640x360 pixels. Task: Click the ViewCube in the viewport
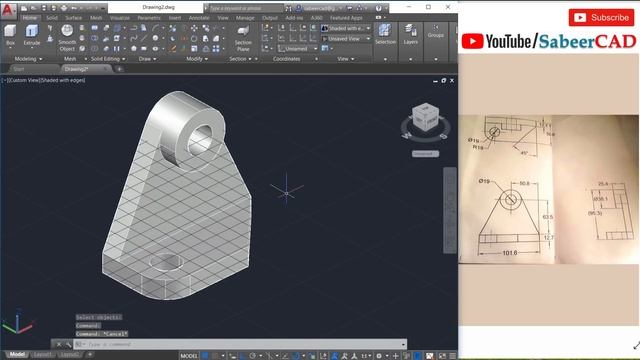pos(426,118)
